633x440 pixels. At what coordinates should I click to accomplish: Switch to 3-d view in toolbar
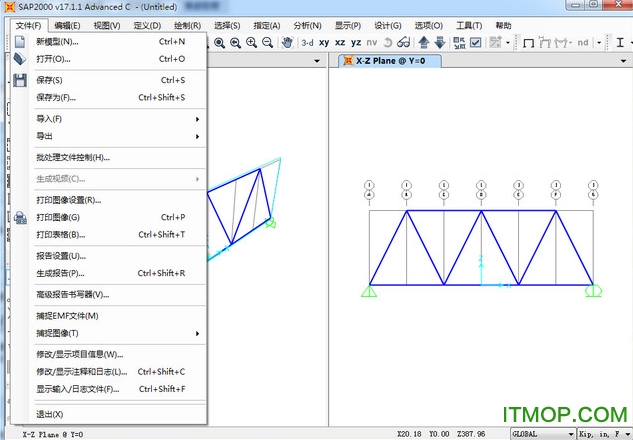coord(307,43)
